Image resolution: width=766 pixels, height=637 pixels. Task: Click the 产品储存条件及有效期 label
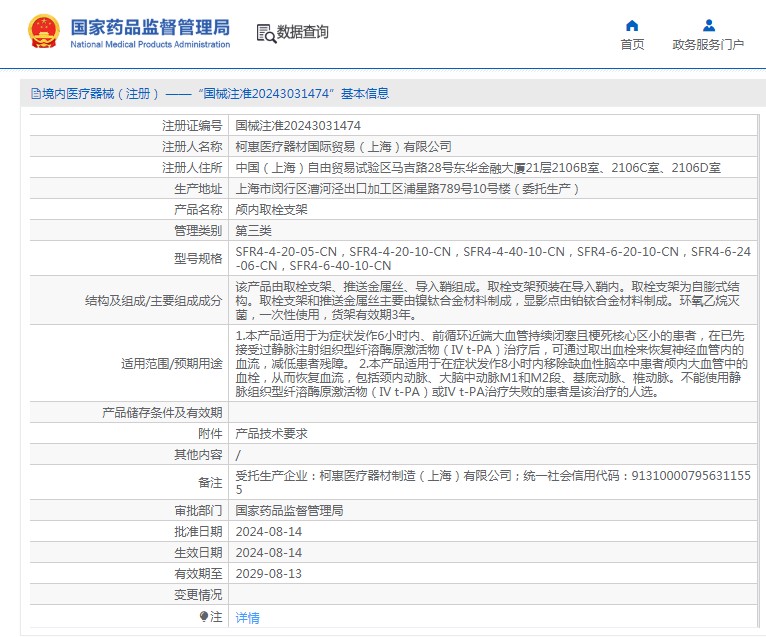coord(162,412)
